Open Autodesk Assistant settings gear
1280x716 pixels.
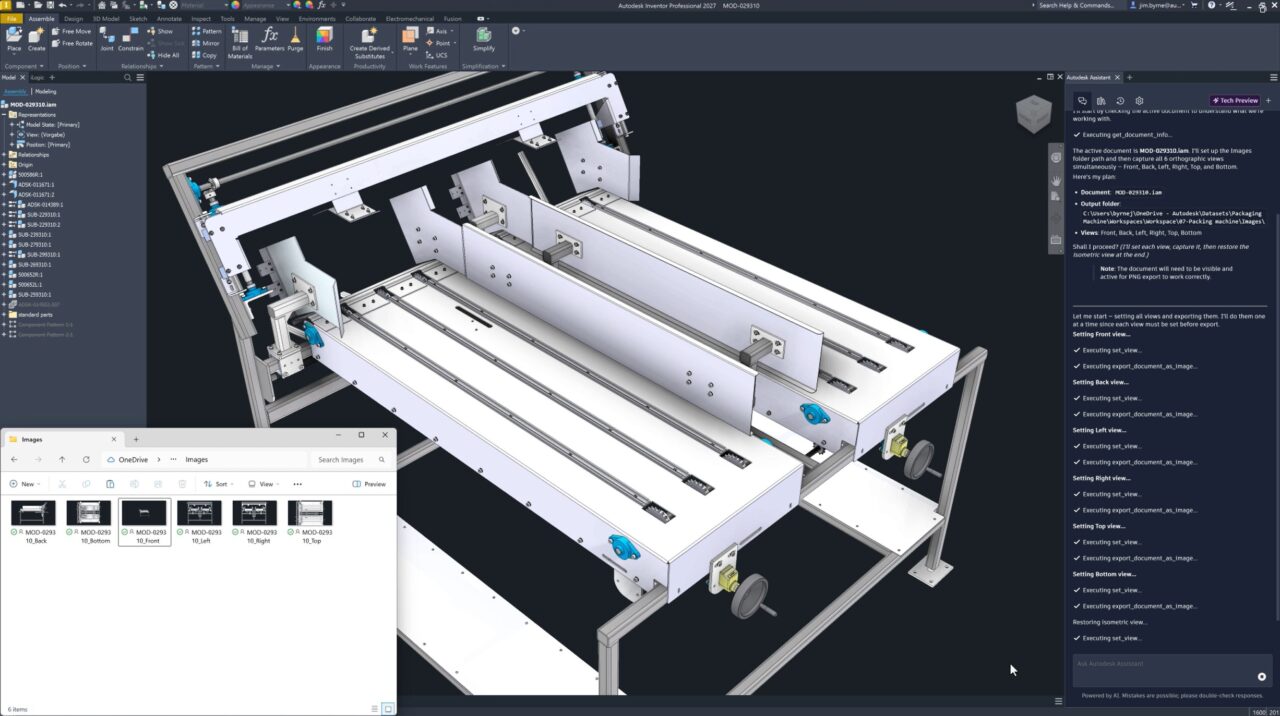[x=1139, y=100]
